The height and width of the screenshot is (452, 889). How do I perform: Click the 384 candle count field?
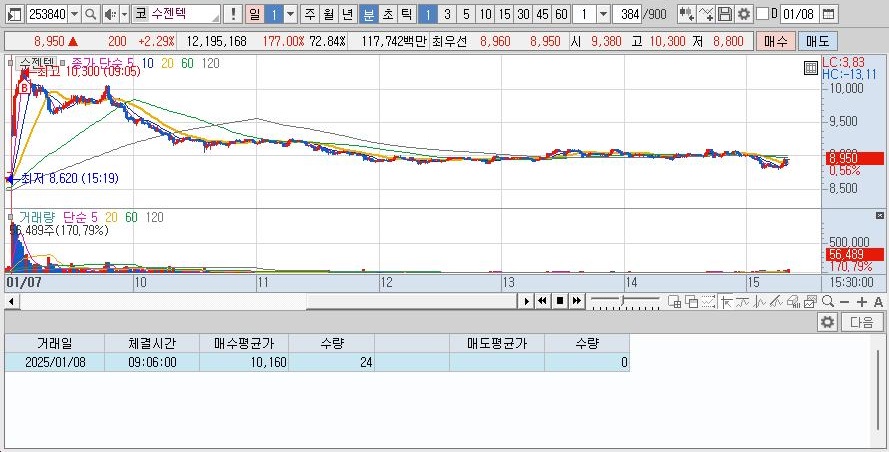tap(627, 14)
